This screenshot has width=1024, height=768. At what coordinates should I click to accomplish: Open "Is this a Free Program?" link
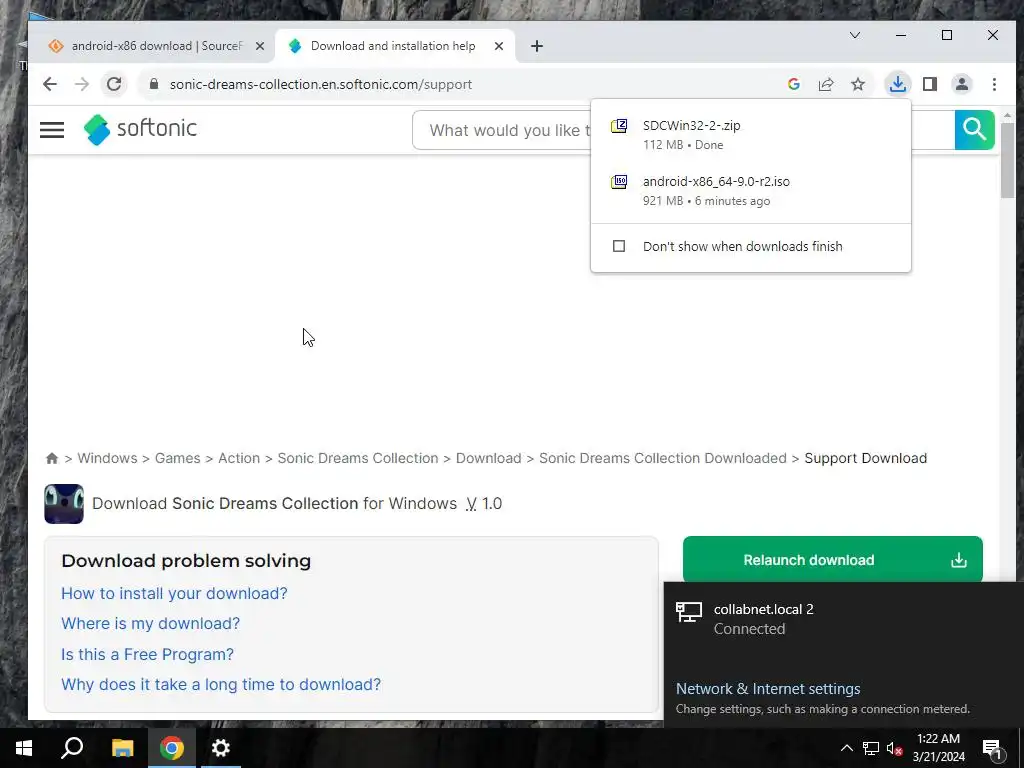(x=148, y=654)
